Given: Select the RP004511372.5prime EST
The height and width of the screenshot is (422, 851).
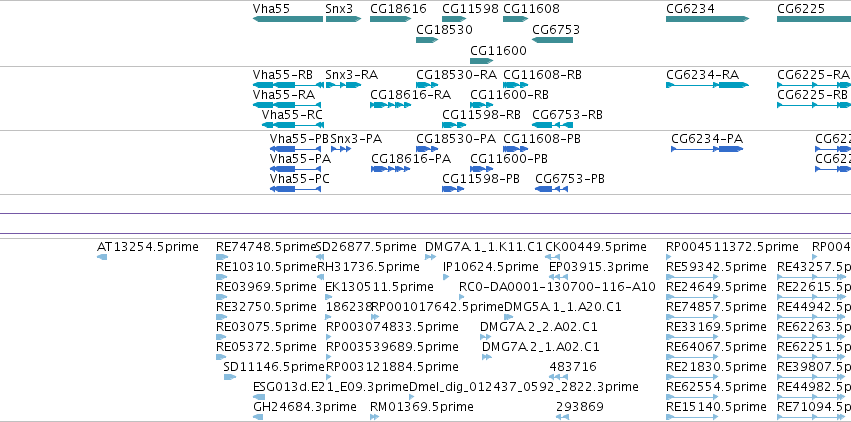Looking at the screenshot, I should pos(669,257).
